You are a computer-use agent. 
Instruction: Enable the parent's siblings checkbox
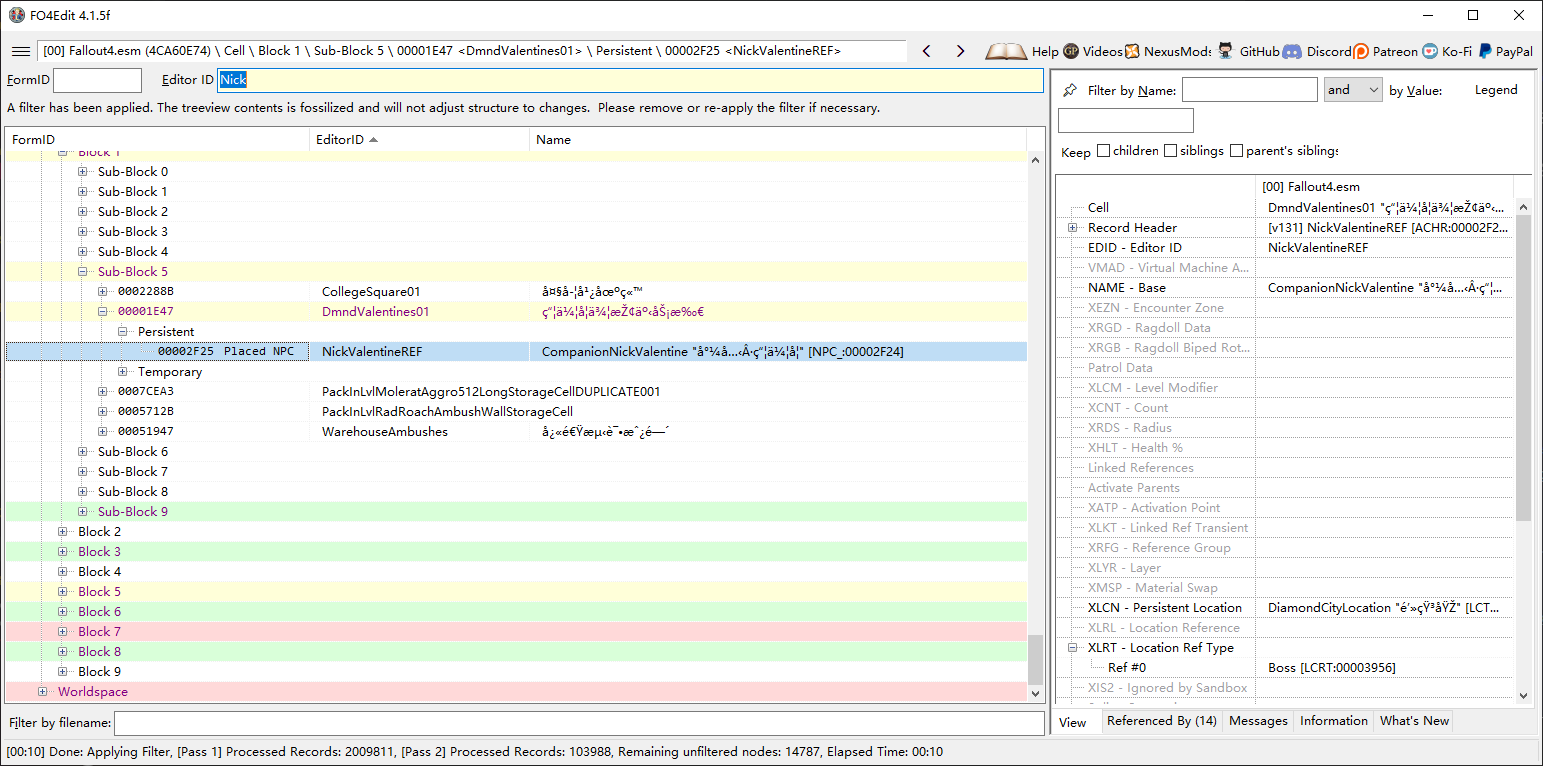[1237, 151]
